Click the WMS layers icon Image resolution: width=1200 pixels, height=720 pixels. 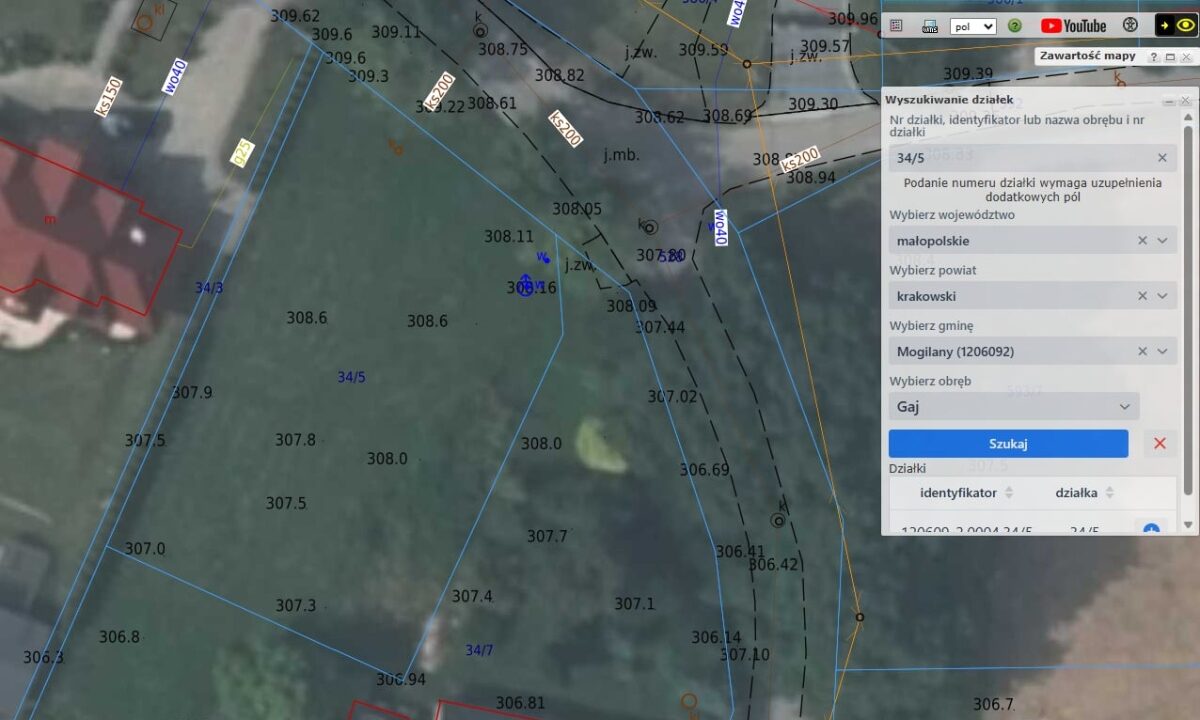930,26
